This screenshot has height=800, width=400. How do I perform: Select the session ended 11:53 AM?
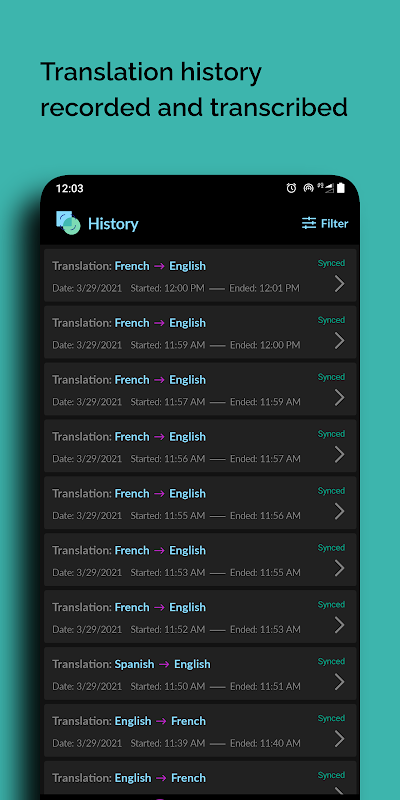[200, 616]
